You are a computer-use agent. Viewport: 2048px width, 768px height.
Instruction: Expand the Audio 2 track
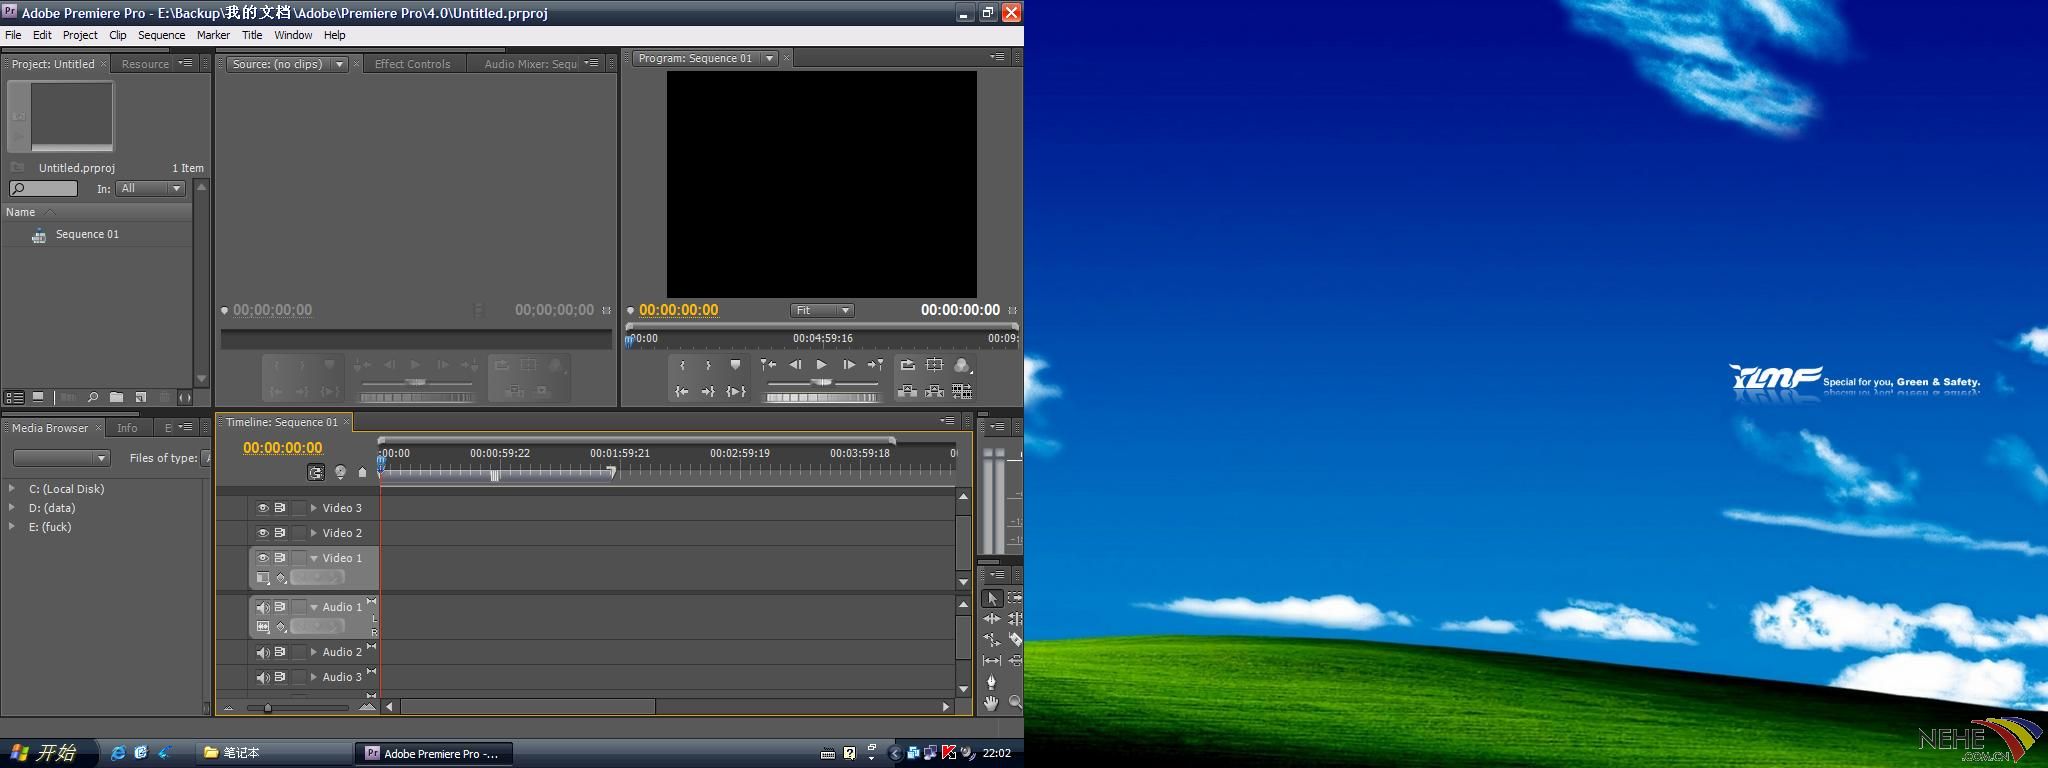[x=314, y=652]
